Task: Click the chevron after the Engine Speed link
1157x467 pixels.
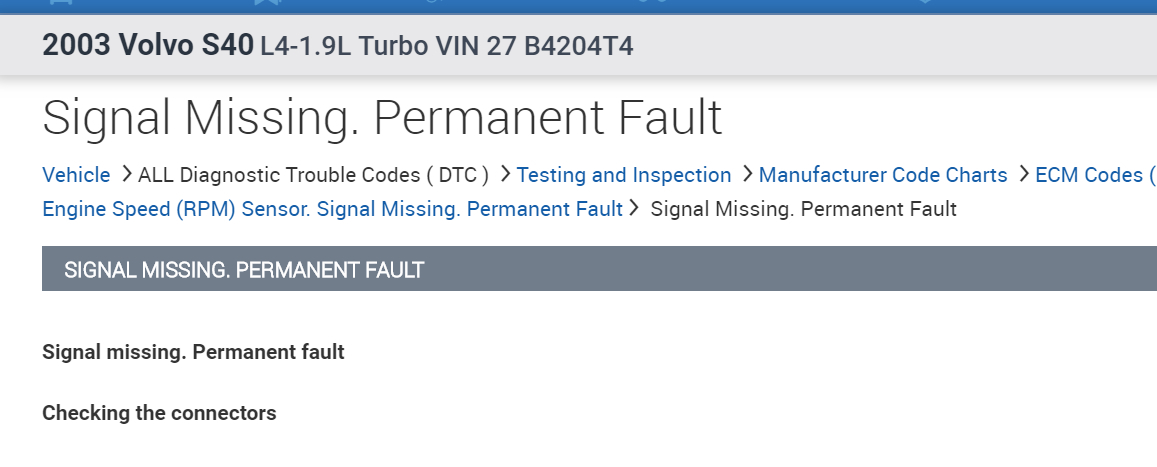Action: pos(634,208)
